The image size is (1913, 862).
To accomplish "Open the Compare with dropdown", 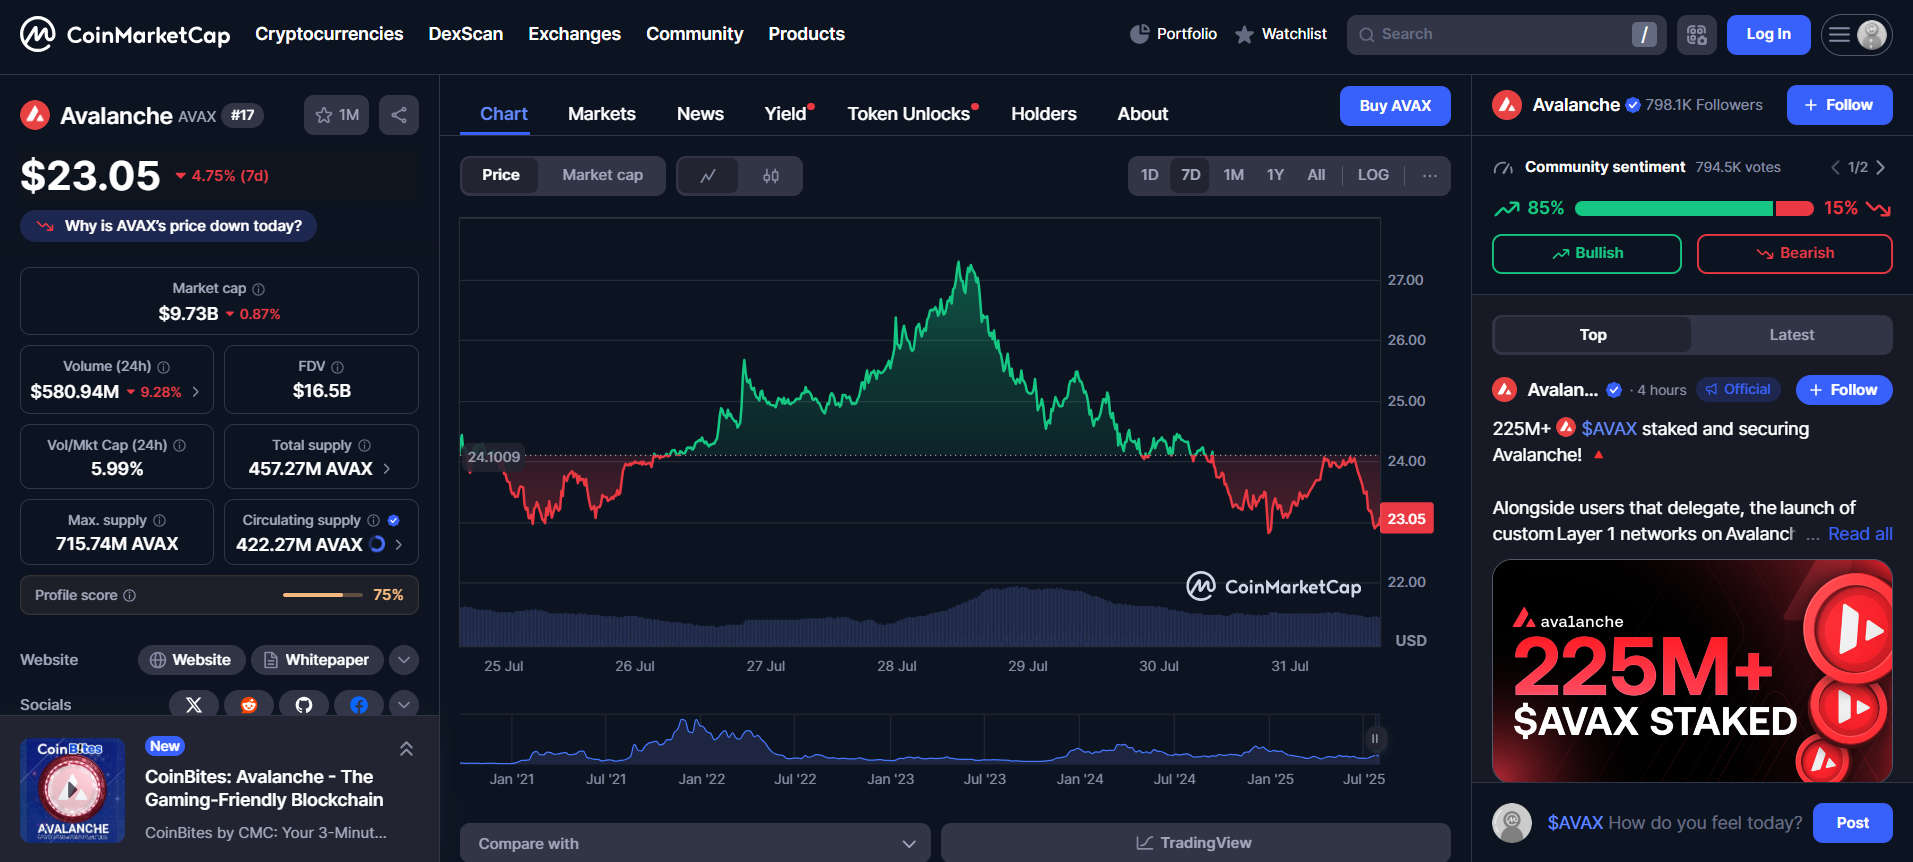I will click(695, 843).
